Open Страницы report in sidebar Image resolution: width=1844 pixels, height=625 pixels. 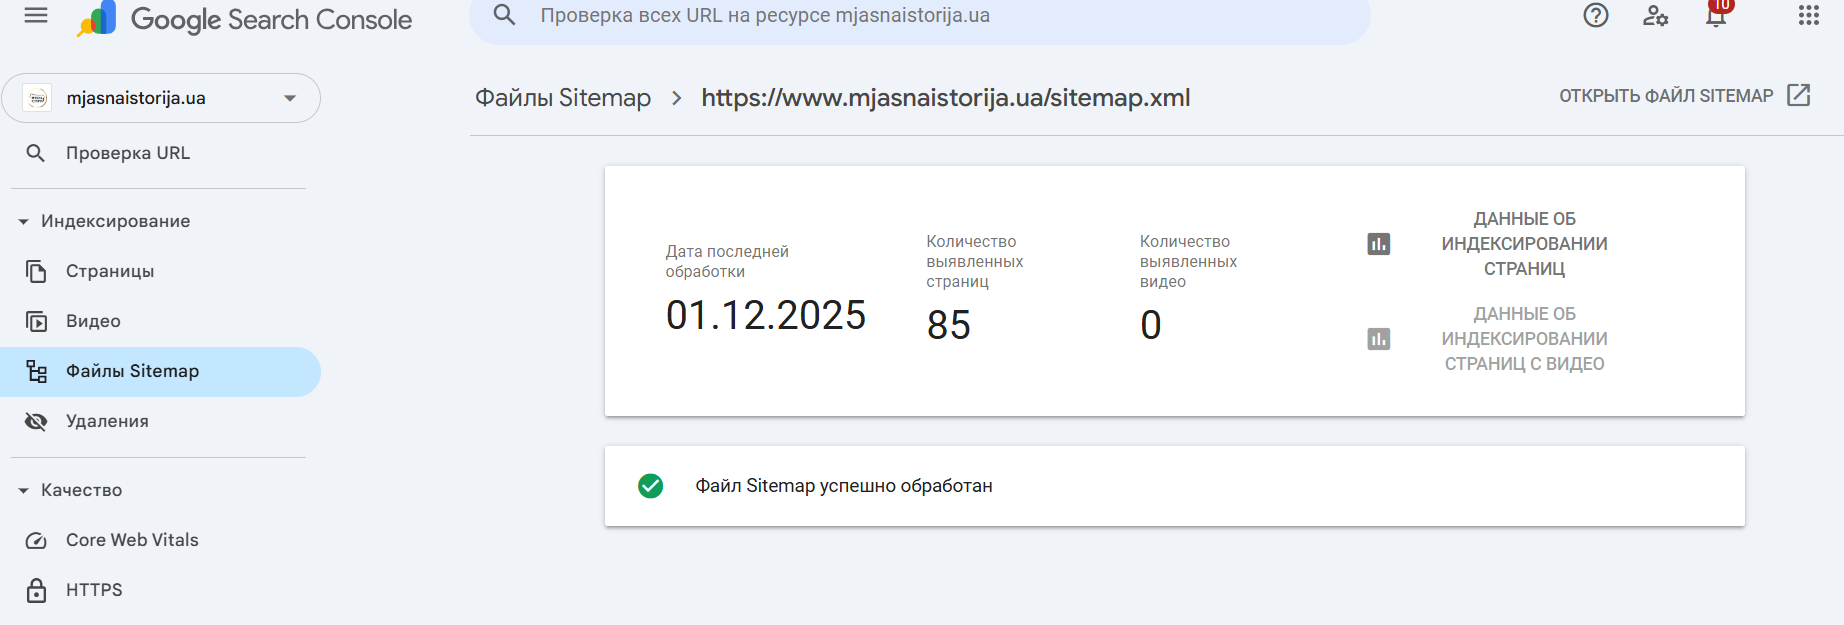(x=110, y=271)
